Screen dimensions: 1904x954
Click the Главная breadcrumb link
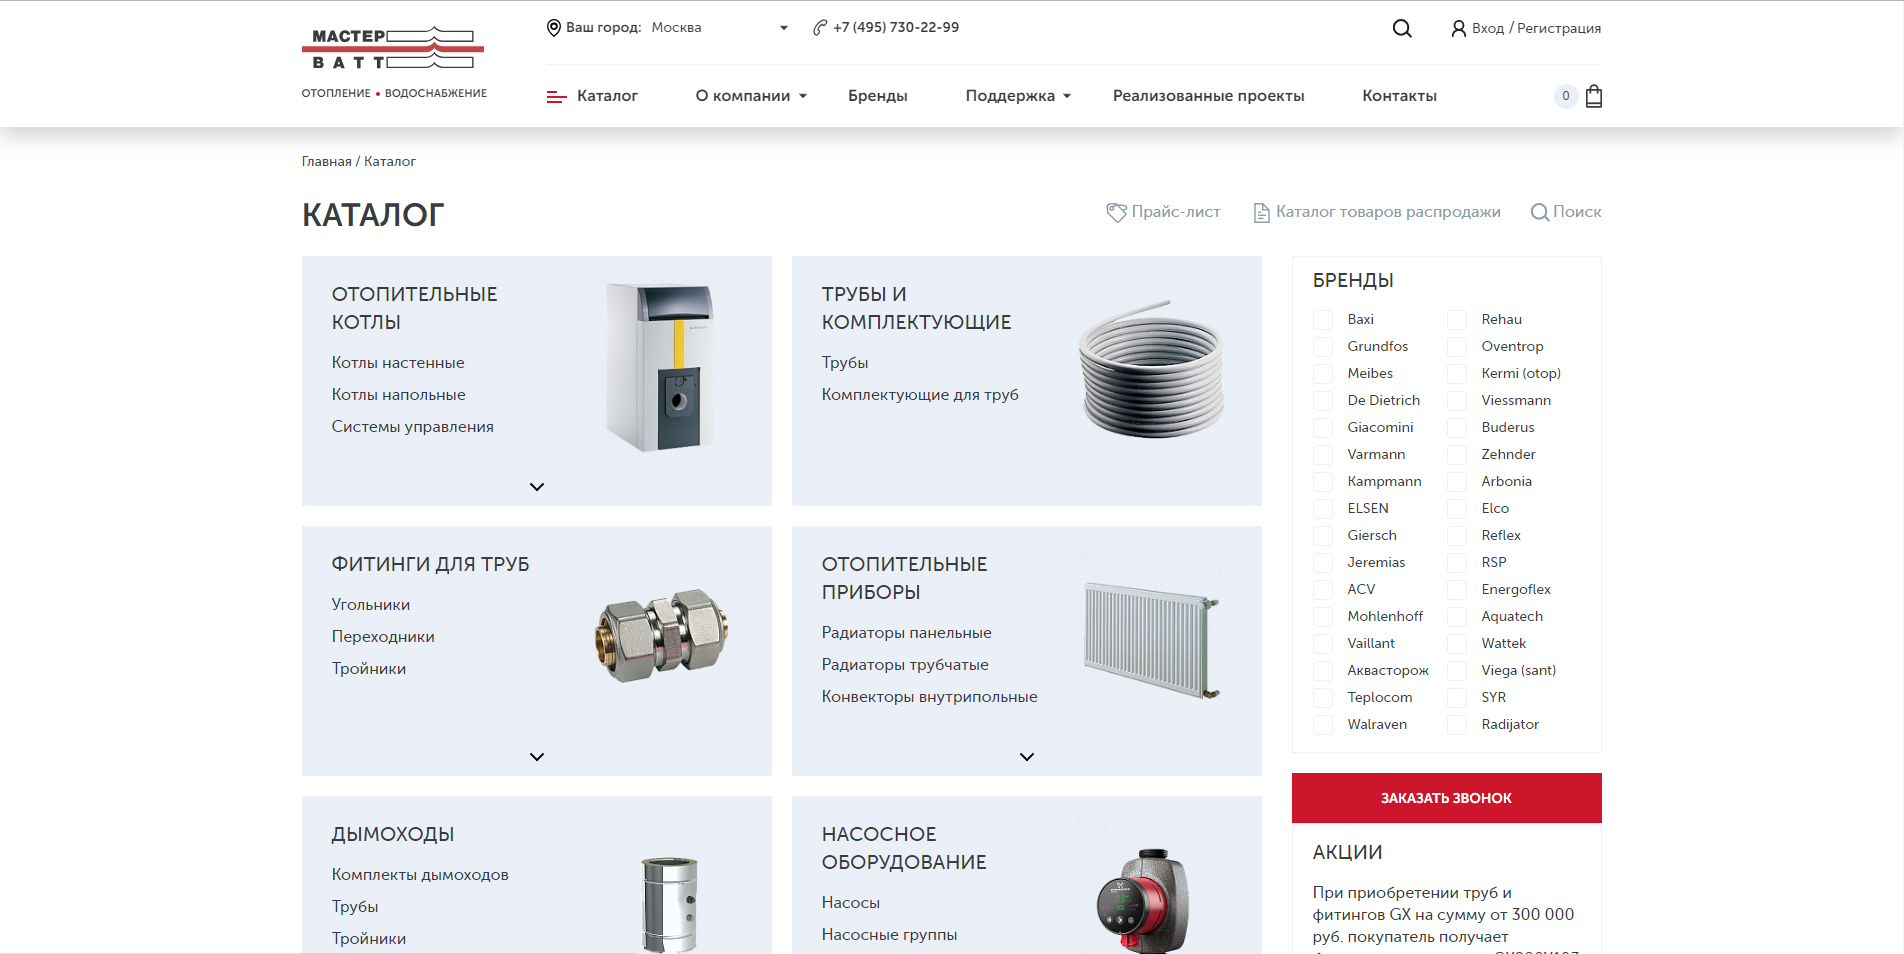(327, 162)
